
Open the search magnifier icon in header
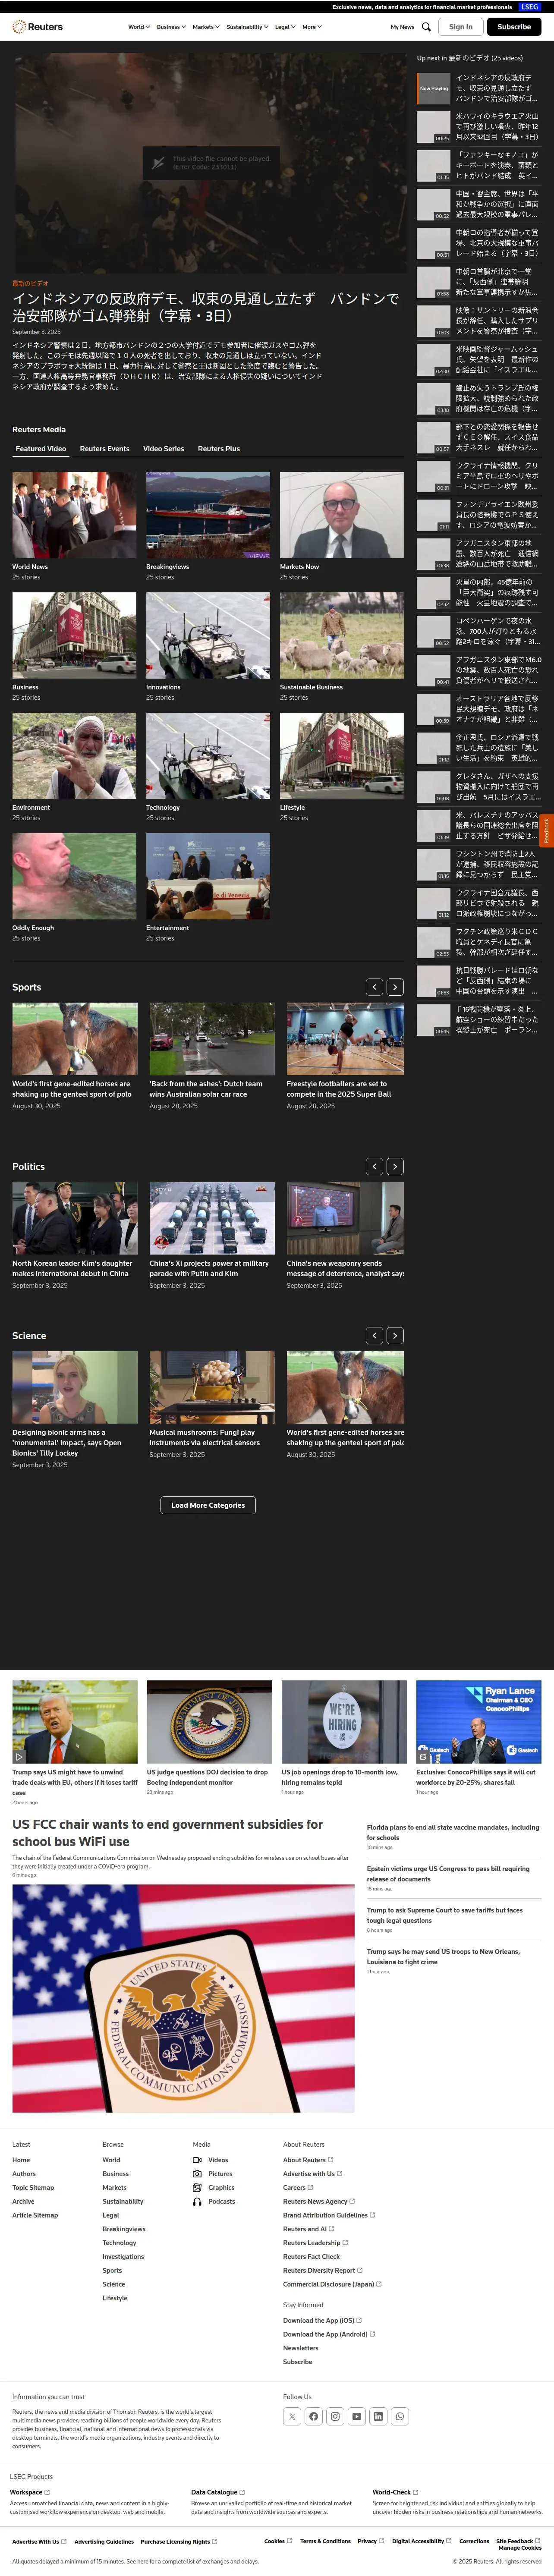pyautogui.click(x=426, y=27)
